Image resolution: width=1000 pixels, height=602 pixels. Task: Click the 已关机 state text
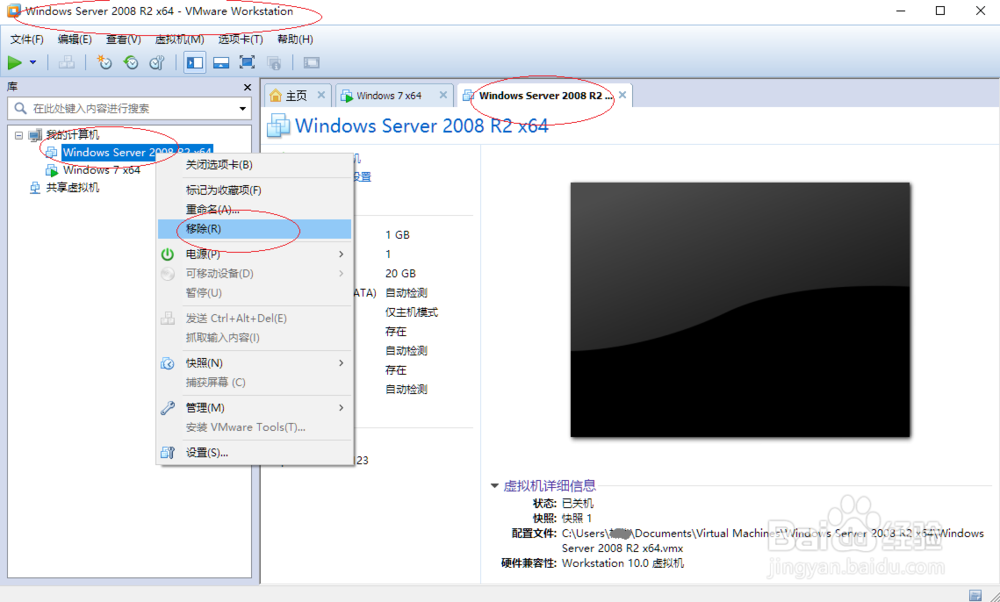click(578, 503)
